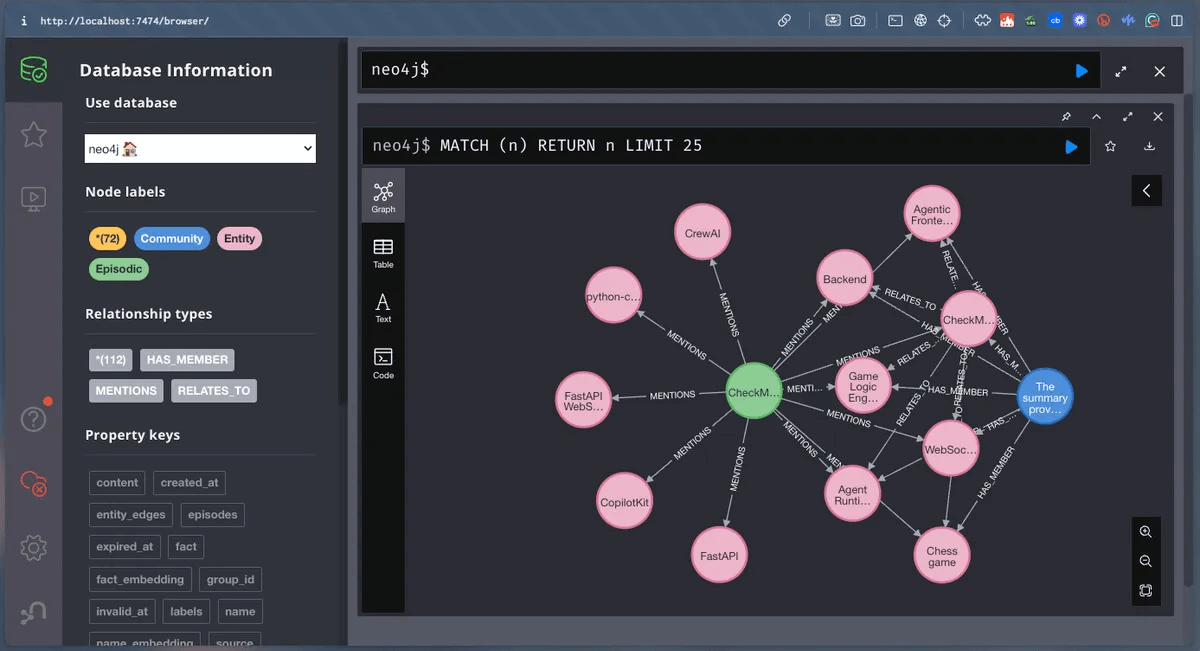Switch to the Graph visualization icon
This screenshot has width=1200, height=651.
[383, 194]
